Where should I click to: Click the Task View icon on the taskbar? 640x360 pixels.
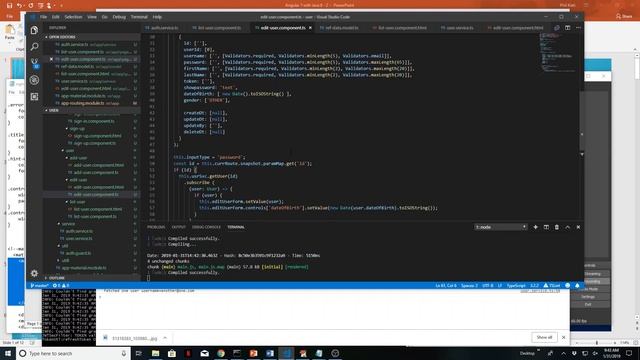[x=139, y=353]
